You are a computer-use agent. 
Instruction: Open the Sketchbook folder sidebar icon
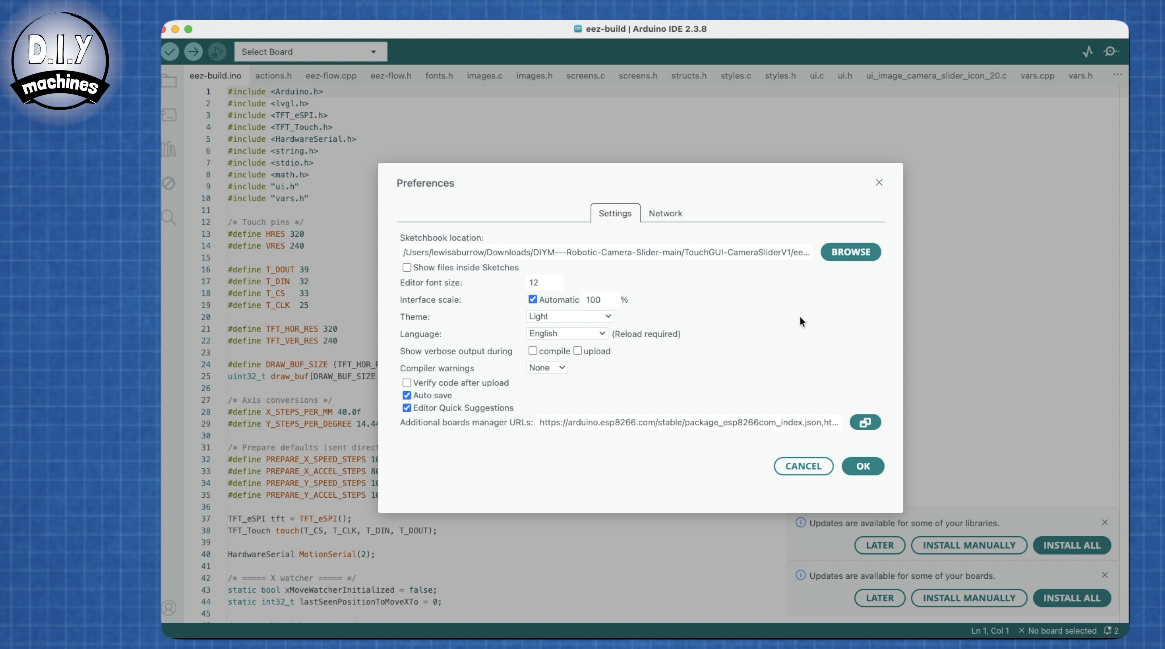pos(169,81)
